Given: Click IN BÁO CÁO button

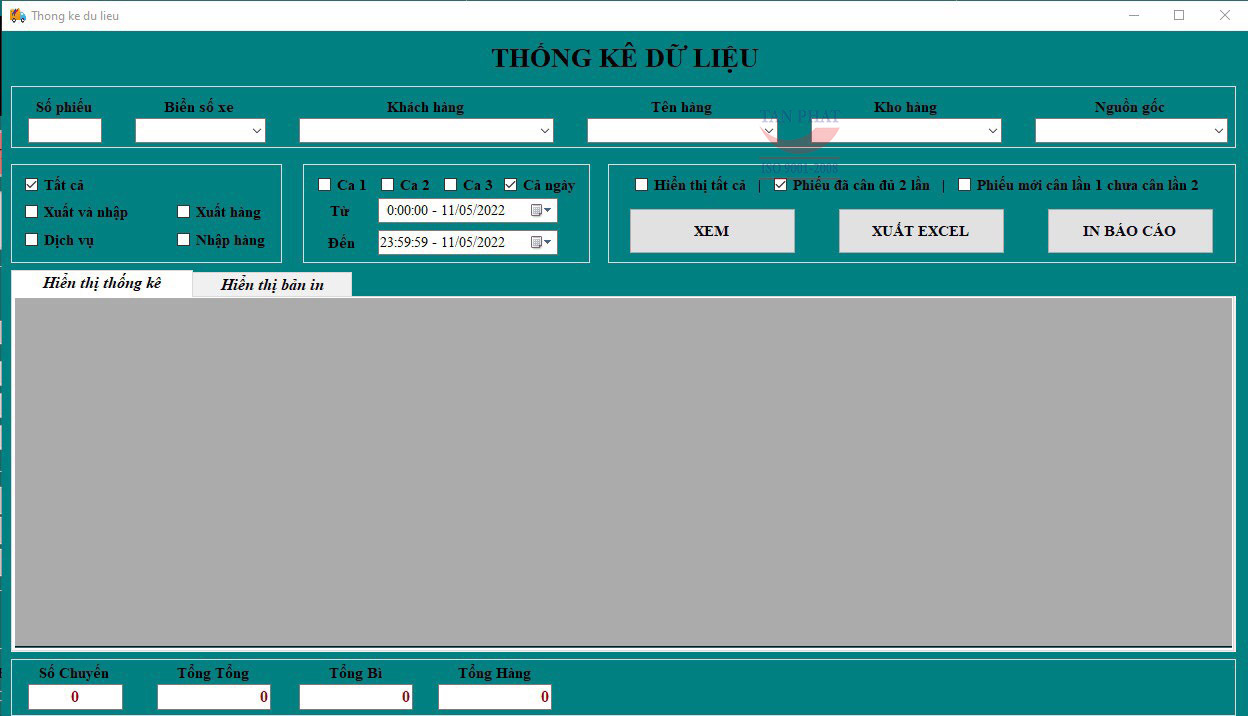Looking at the screenshot, I should [x=1130, y=231].
